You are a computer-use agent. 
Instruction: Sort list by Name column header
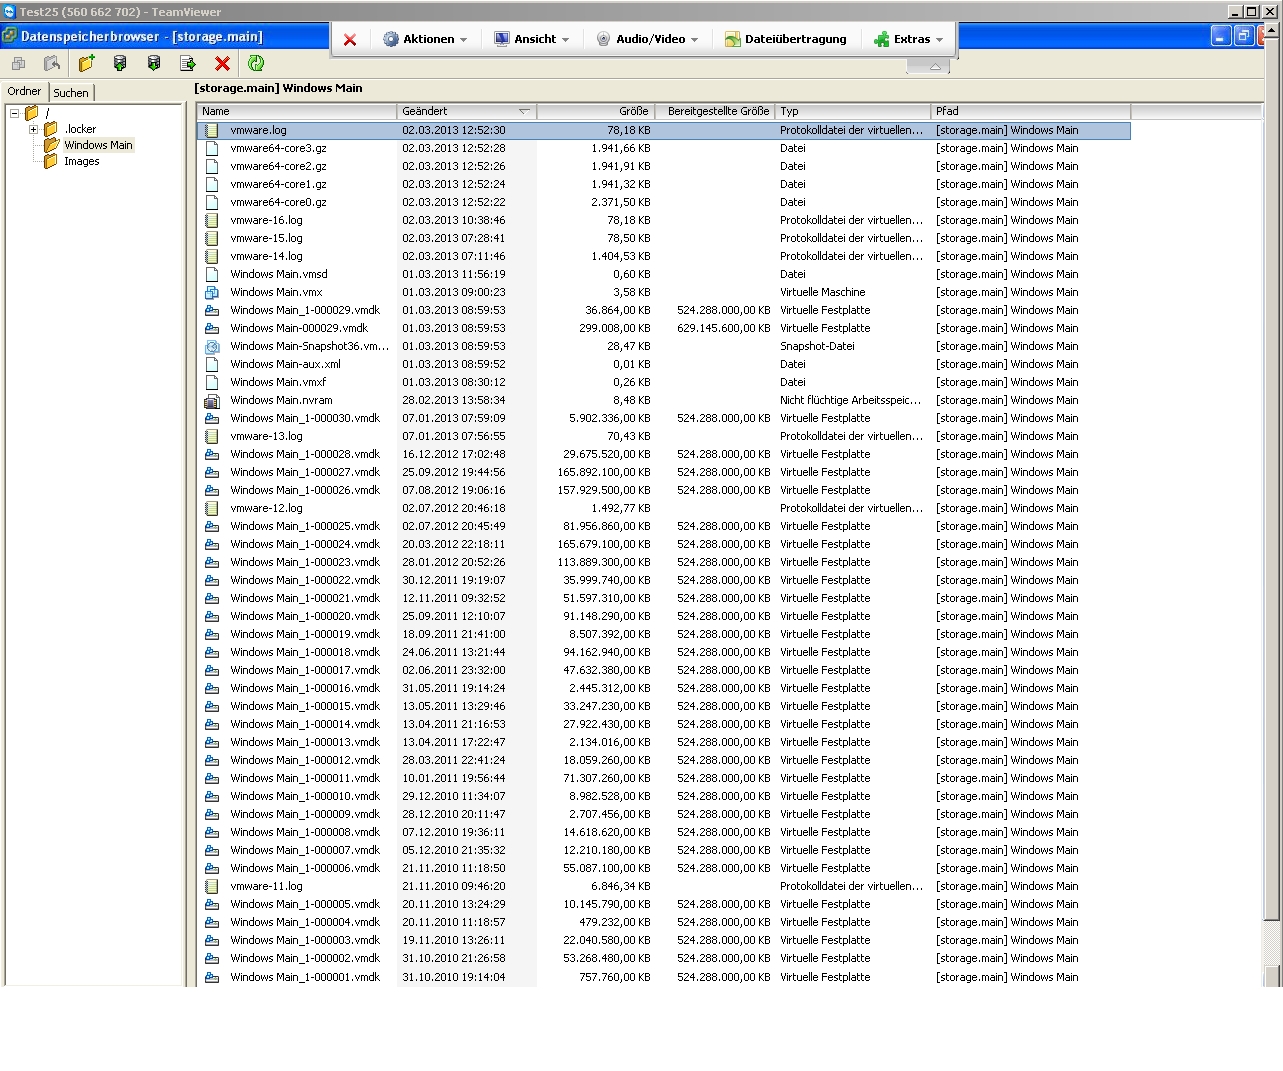tap(297, 111)
